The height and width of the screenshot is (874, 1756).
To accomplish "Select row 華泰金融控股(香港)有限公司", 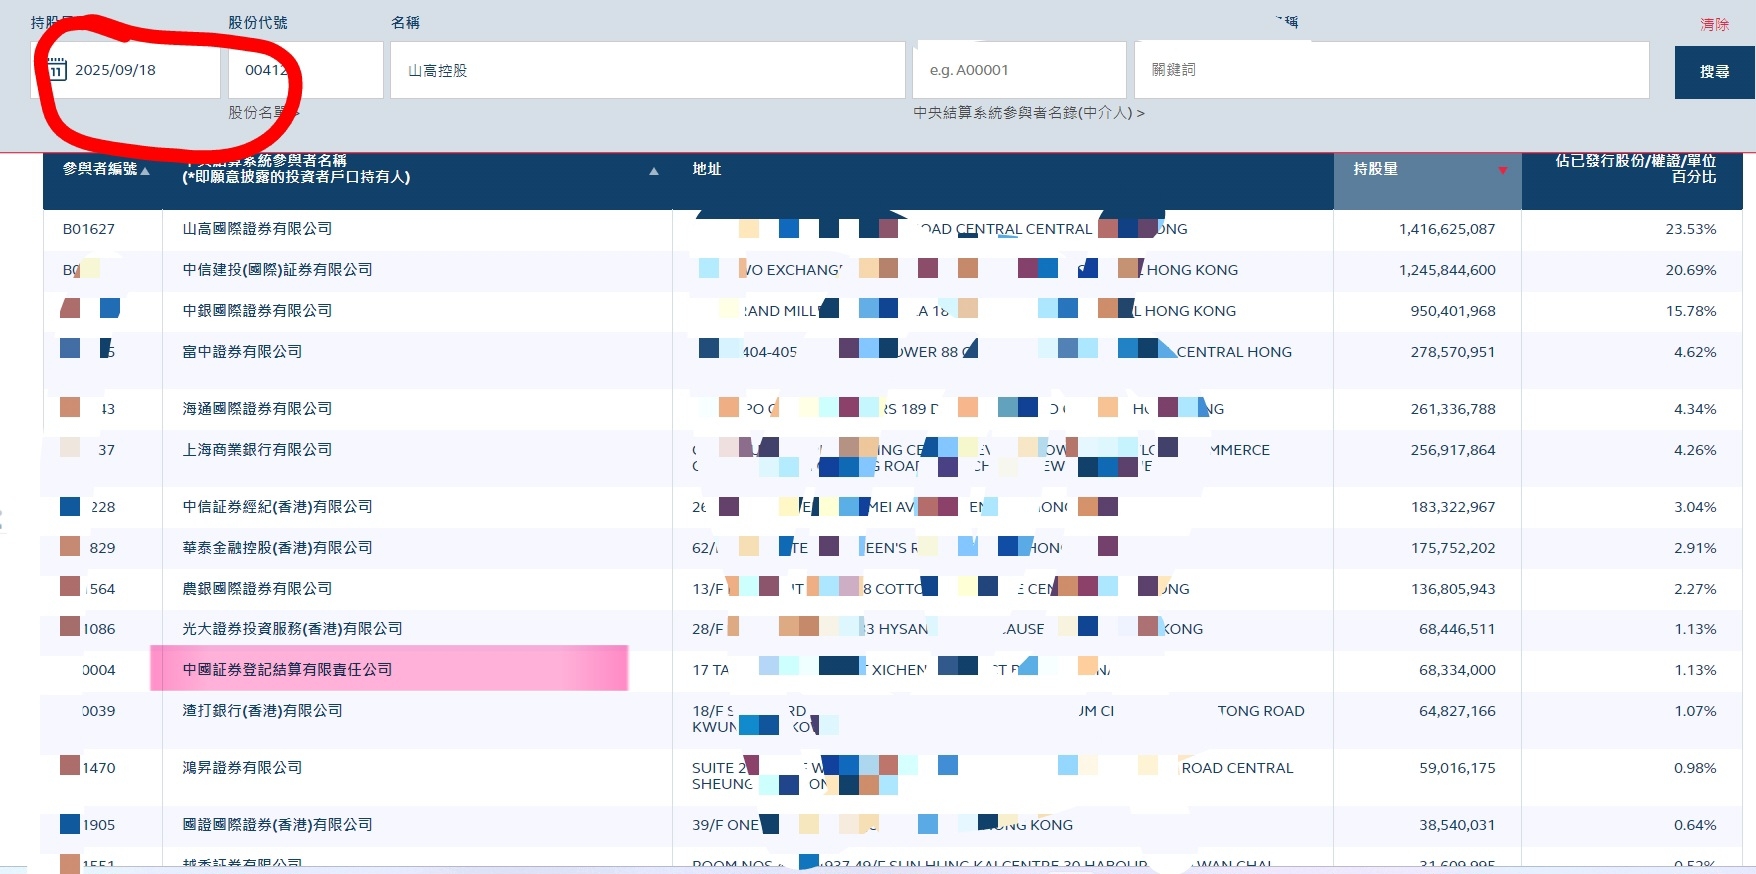I will pyautogui.click(x=277, y=548).
